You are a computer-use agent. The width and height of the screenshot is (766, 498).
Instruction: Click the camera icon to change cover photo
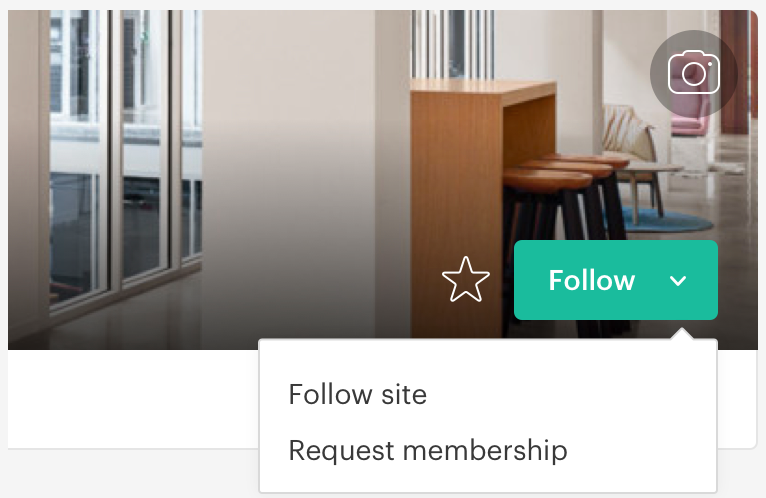pyautogui.click(x=694, y=73)
